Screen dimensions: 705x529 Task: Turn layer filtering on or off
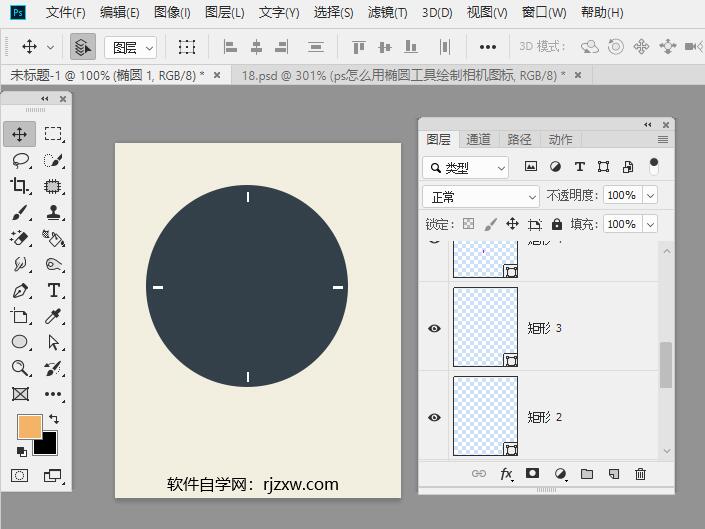tap(654, 166)
